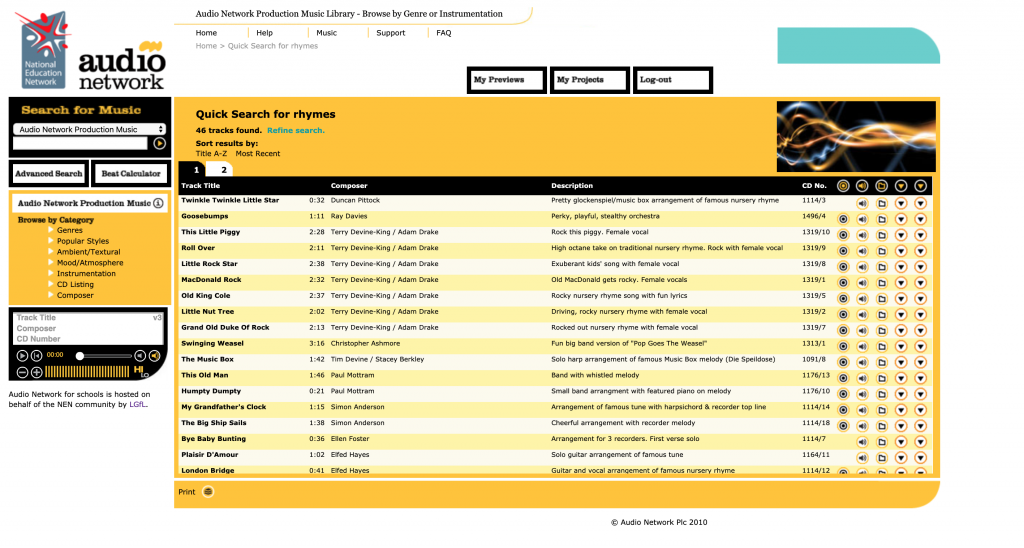Open Advanced Search
1024x548 pixels.
tap(49, 174)
